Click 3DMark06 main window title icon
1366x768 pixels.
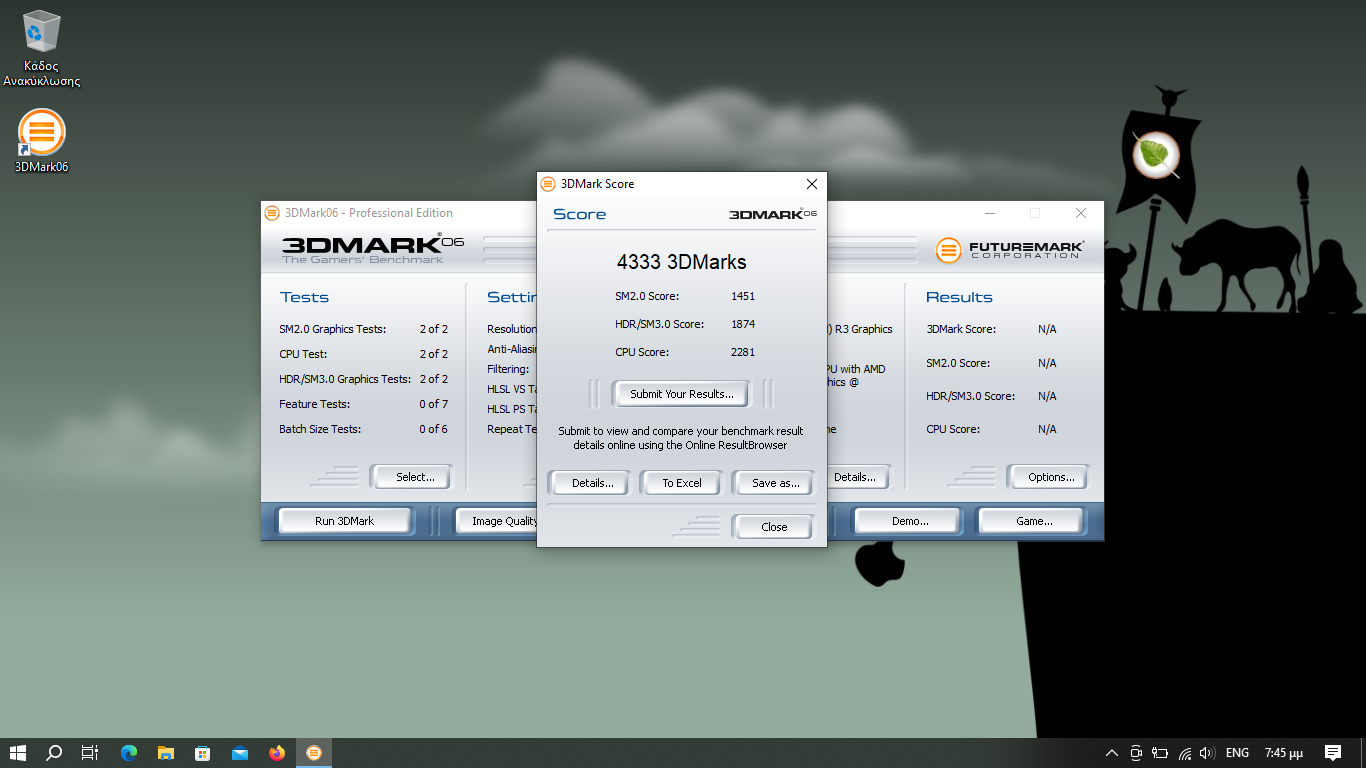coord(272,213)
